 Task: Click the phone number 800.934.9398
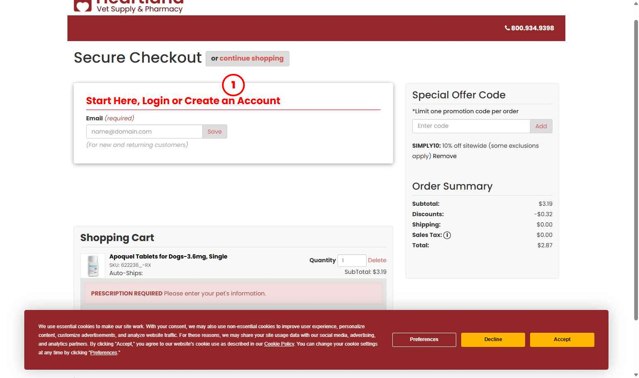[x=529, y=28]
